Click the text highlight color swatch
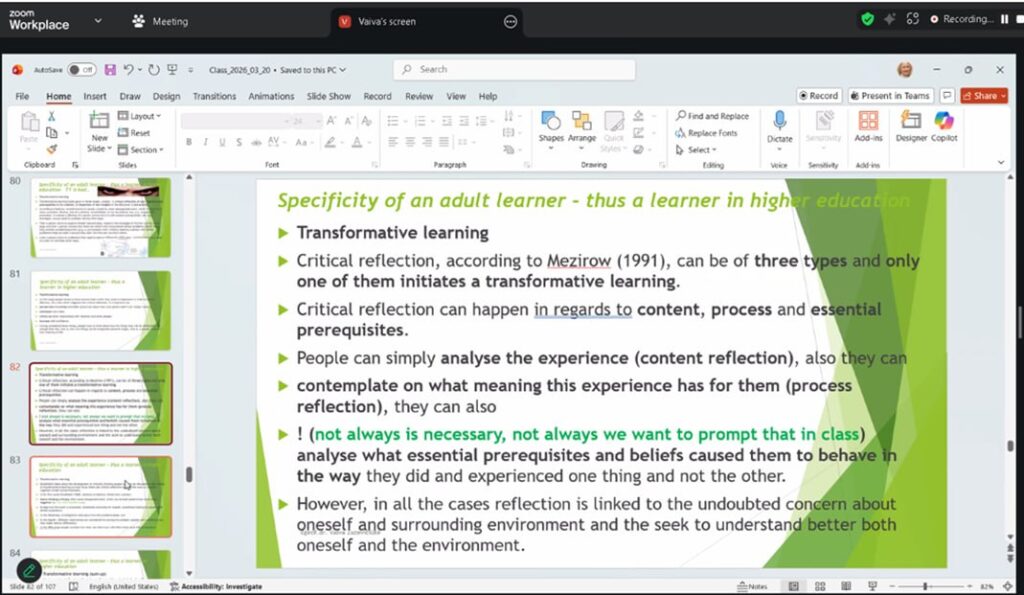This screenshot has width=1024, height=595. coord(330,142)
